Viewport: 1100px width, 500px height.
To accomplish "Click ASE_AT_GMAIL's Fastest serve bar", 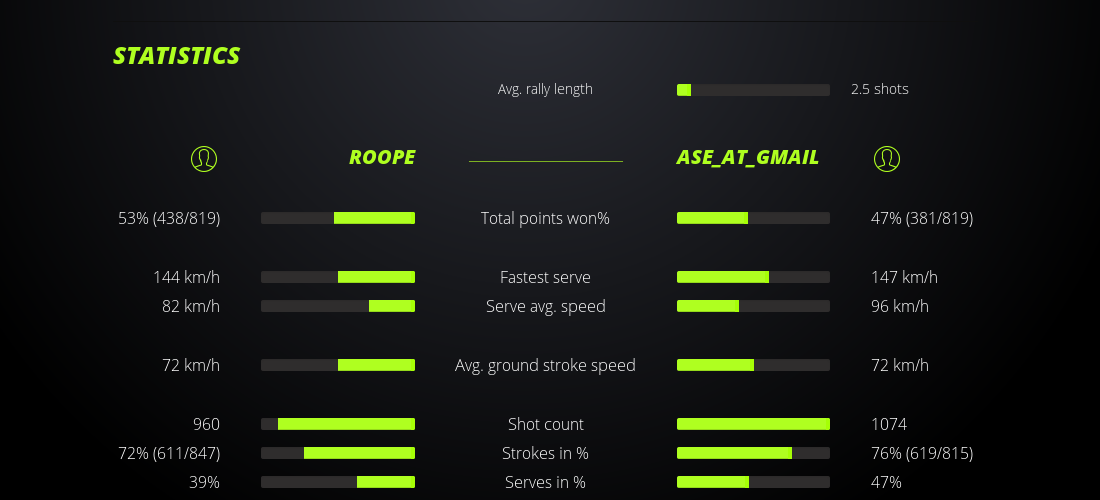I will [753, 277].
